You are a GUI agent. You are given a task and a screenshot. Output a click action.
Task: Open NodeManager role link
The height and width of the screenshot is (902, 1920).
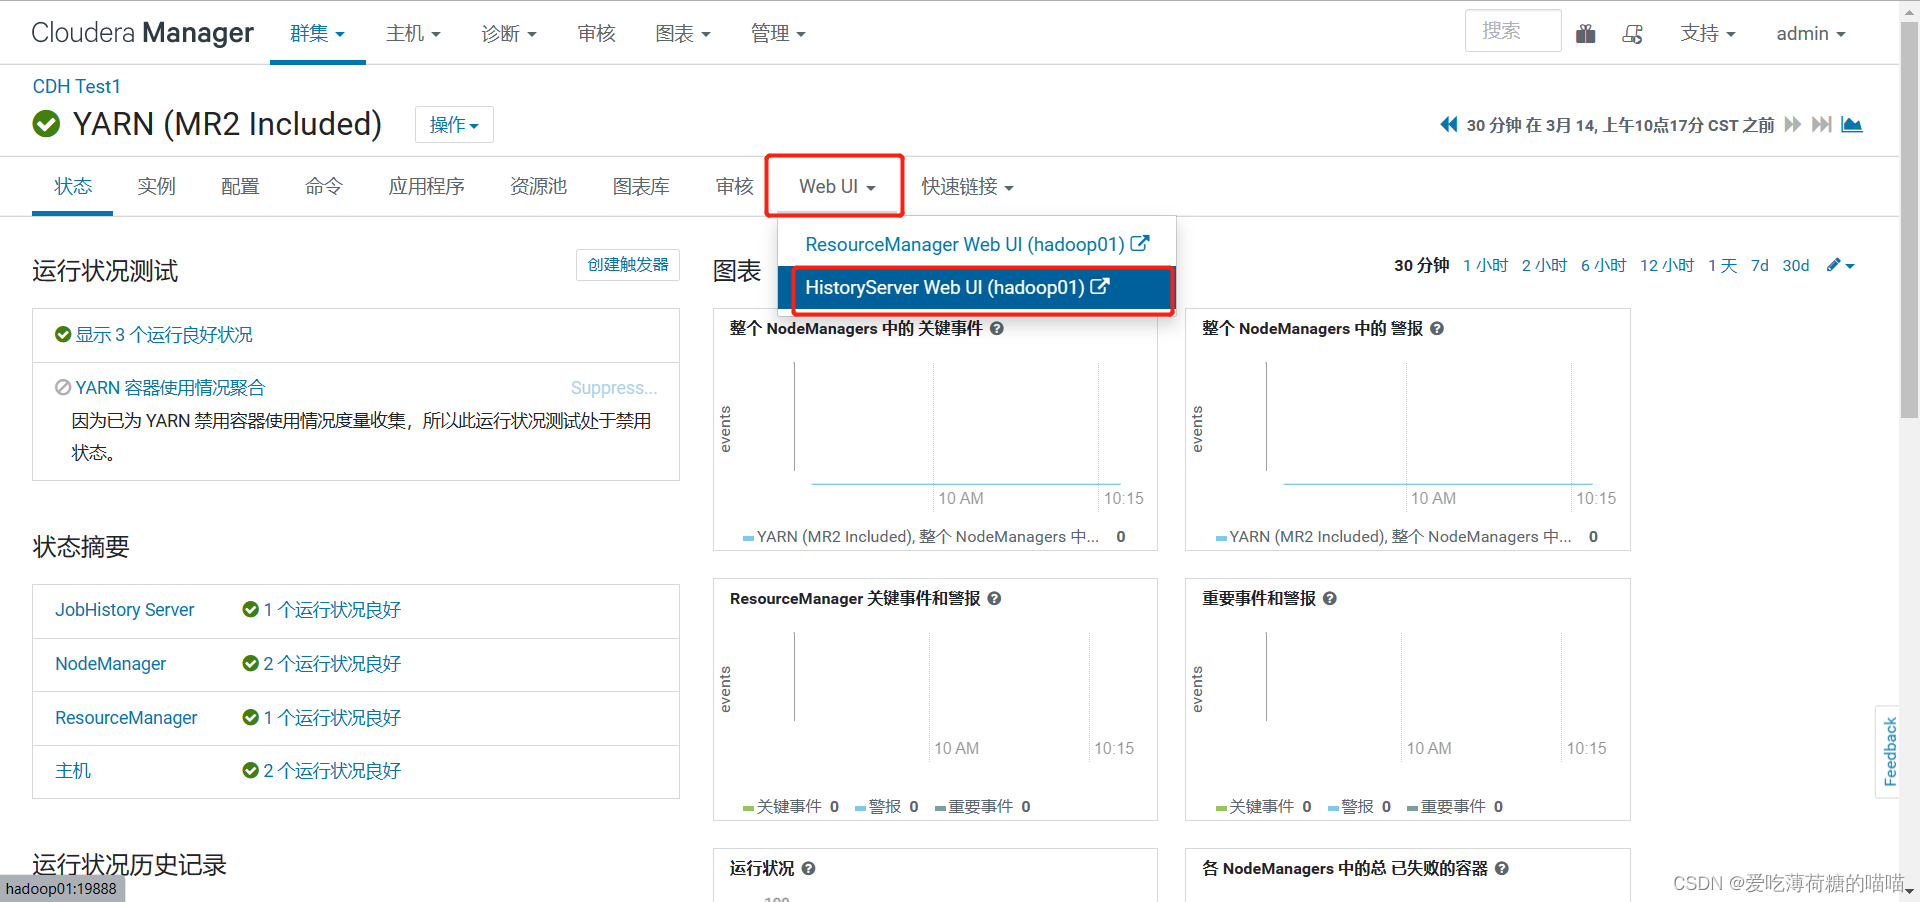pyautogui.click(x=110, y=663)
